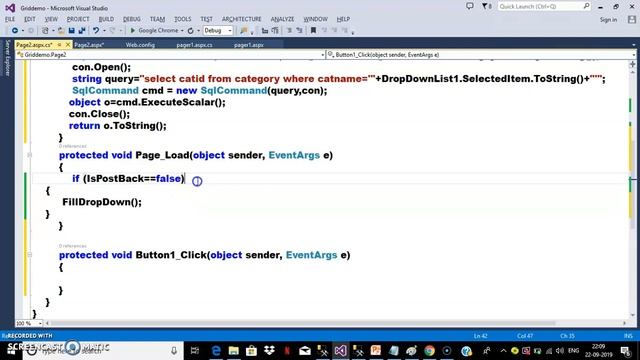
Task: Open the Server Explorer side panel
Action: (x=7, y=58)
